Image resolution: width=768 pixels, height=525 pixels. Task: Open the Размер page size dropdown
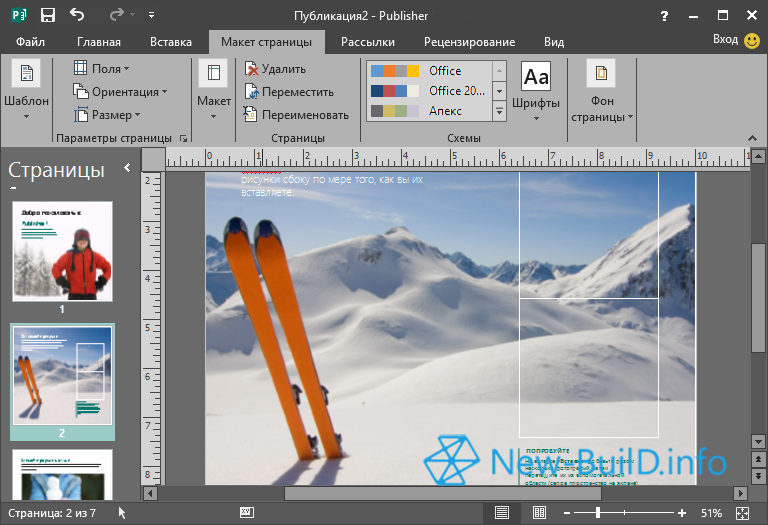(x=107, y=115)
